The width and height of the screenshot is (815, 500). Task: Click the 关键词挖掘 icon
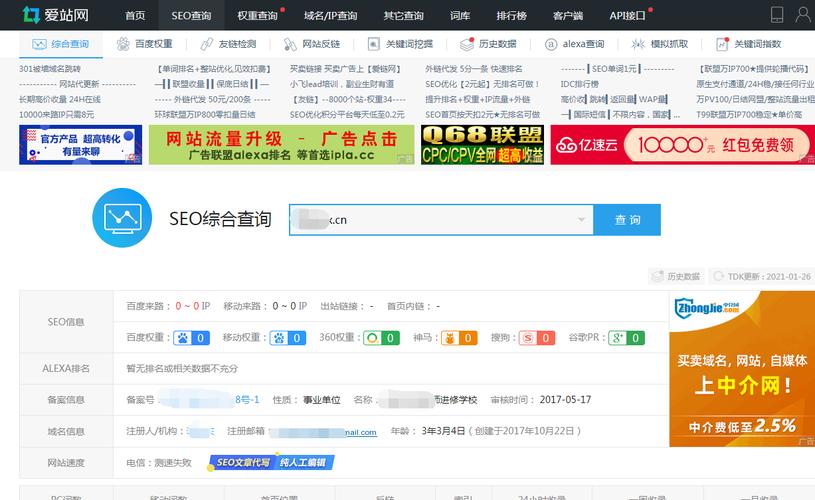[x=374, y=44]
